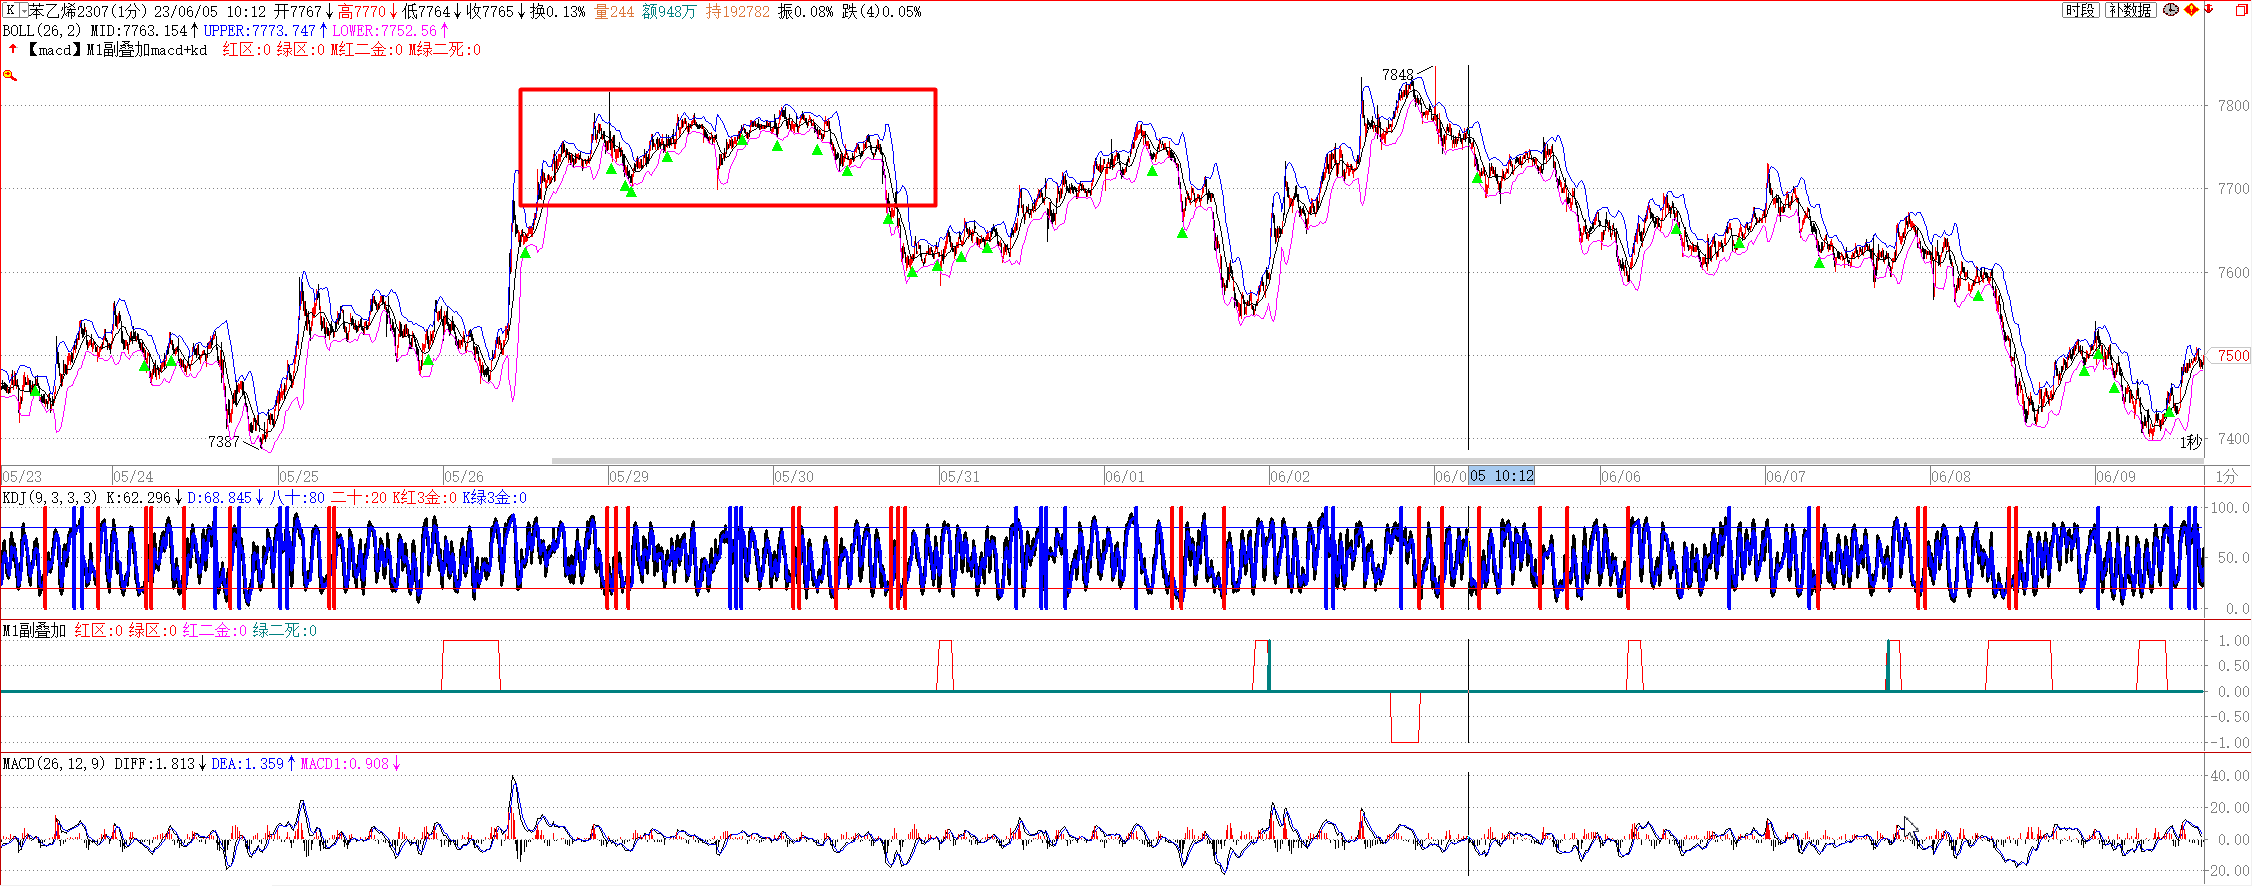The image size is (2252, 886).
Task: Click the yellow magnifier zoom icon
Action: pos(10,75)
